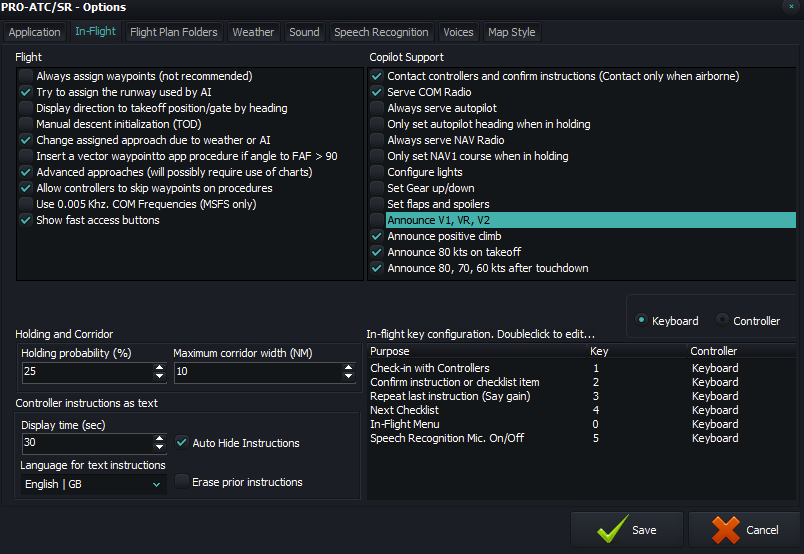Switch to the Sound tab

pyautogui.click(x=304, y=32)
